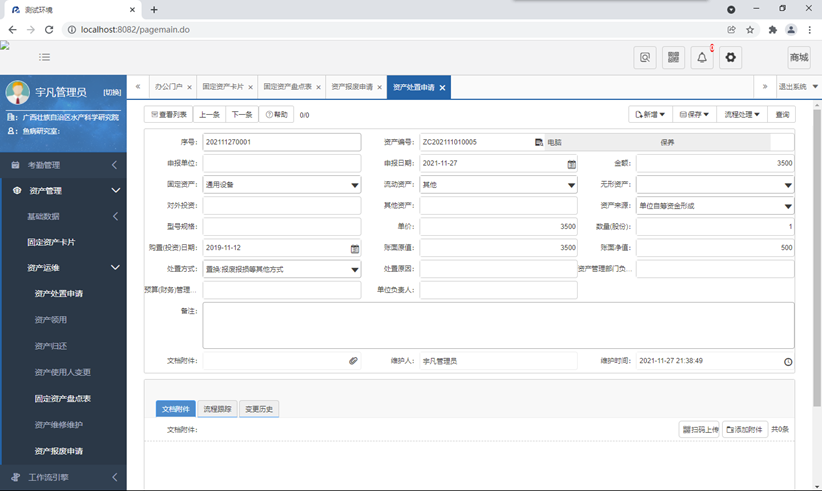Select 变更历史 bottom tab
Viewport: 822px width, 491px height.
click(259, 409)
